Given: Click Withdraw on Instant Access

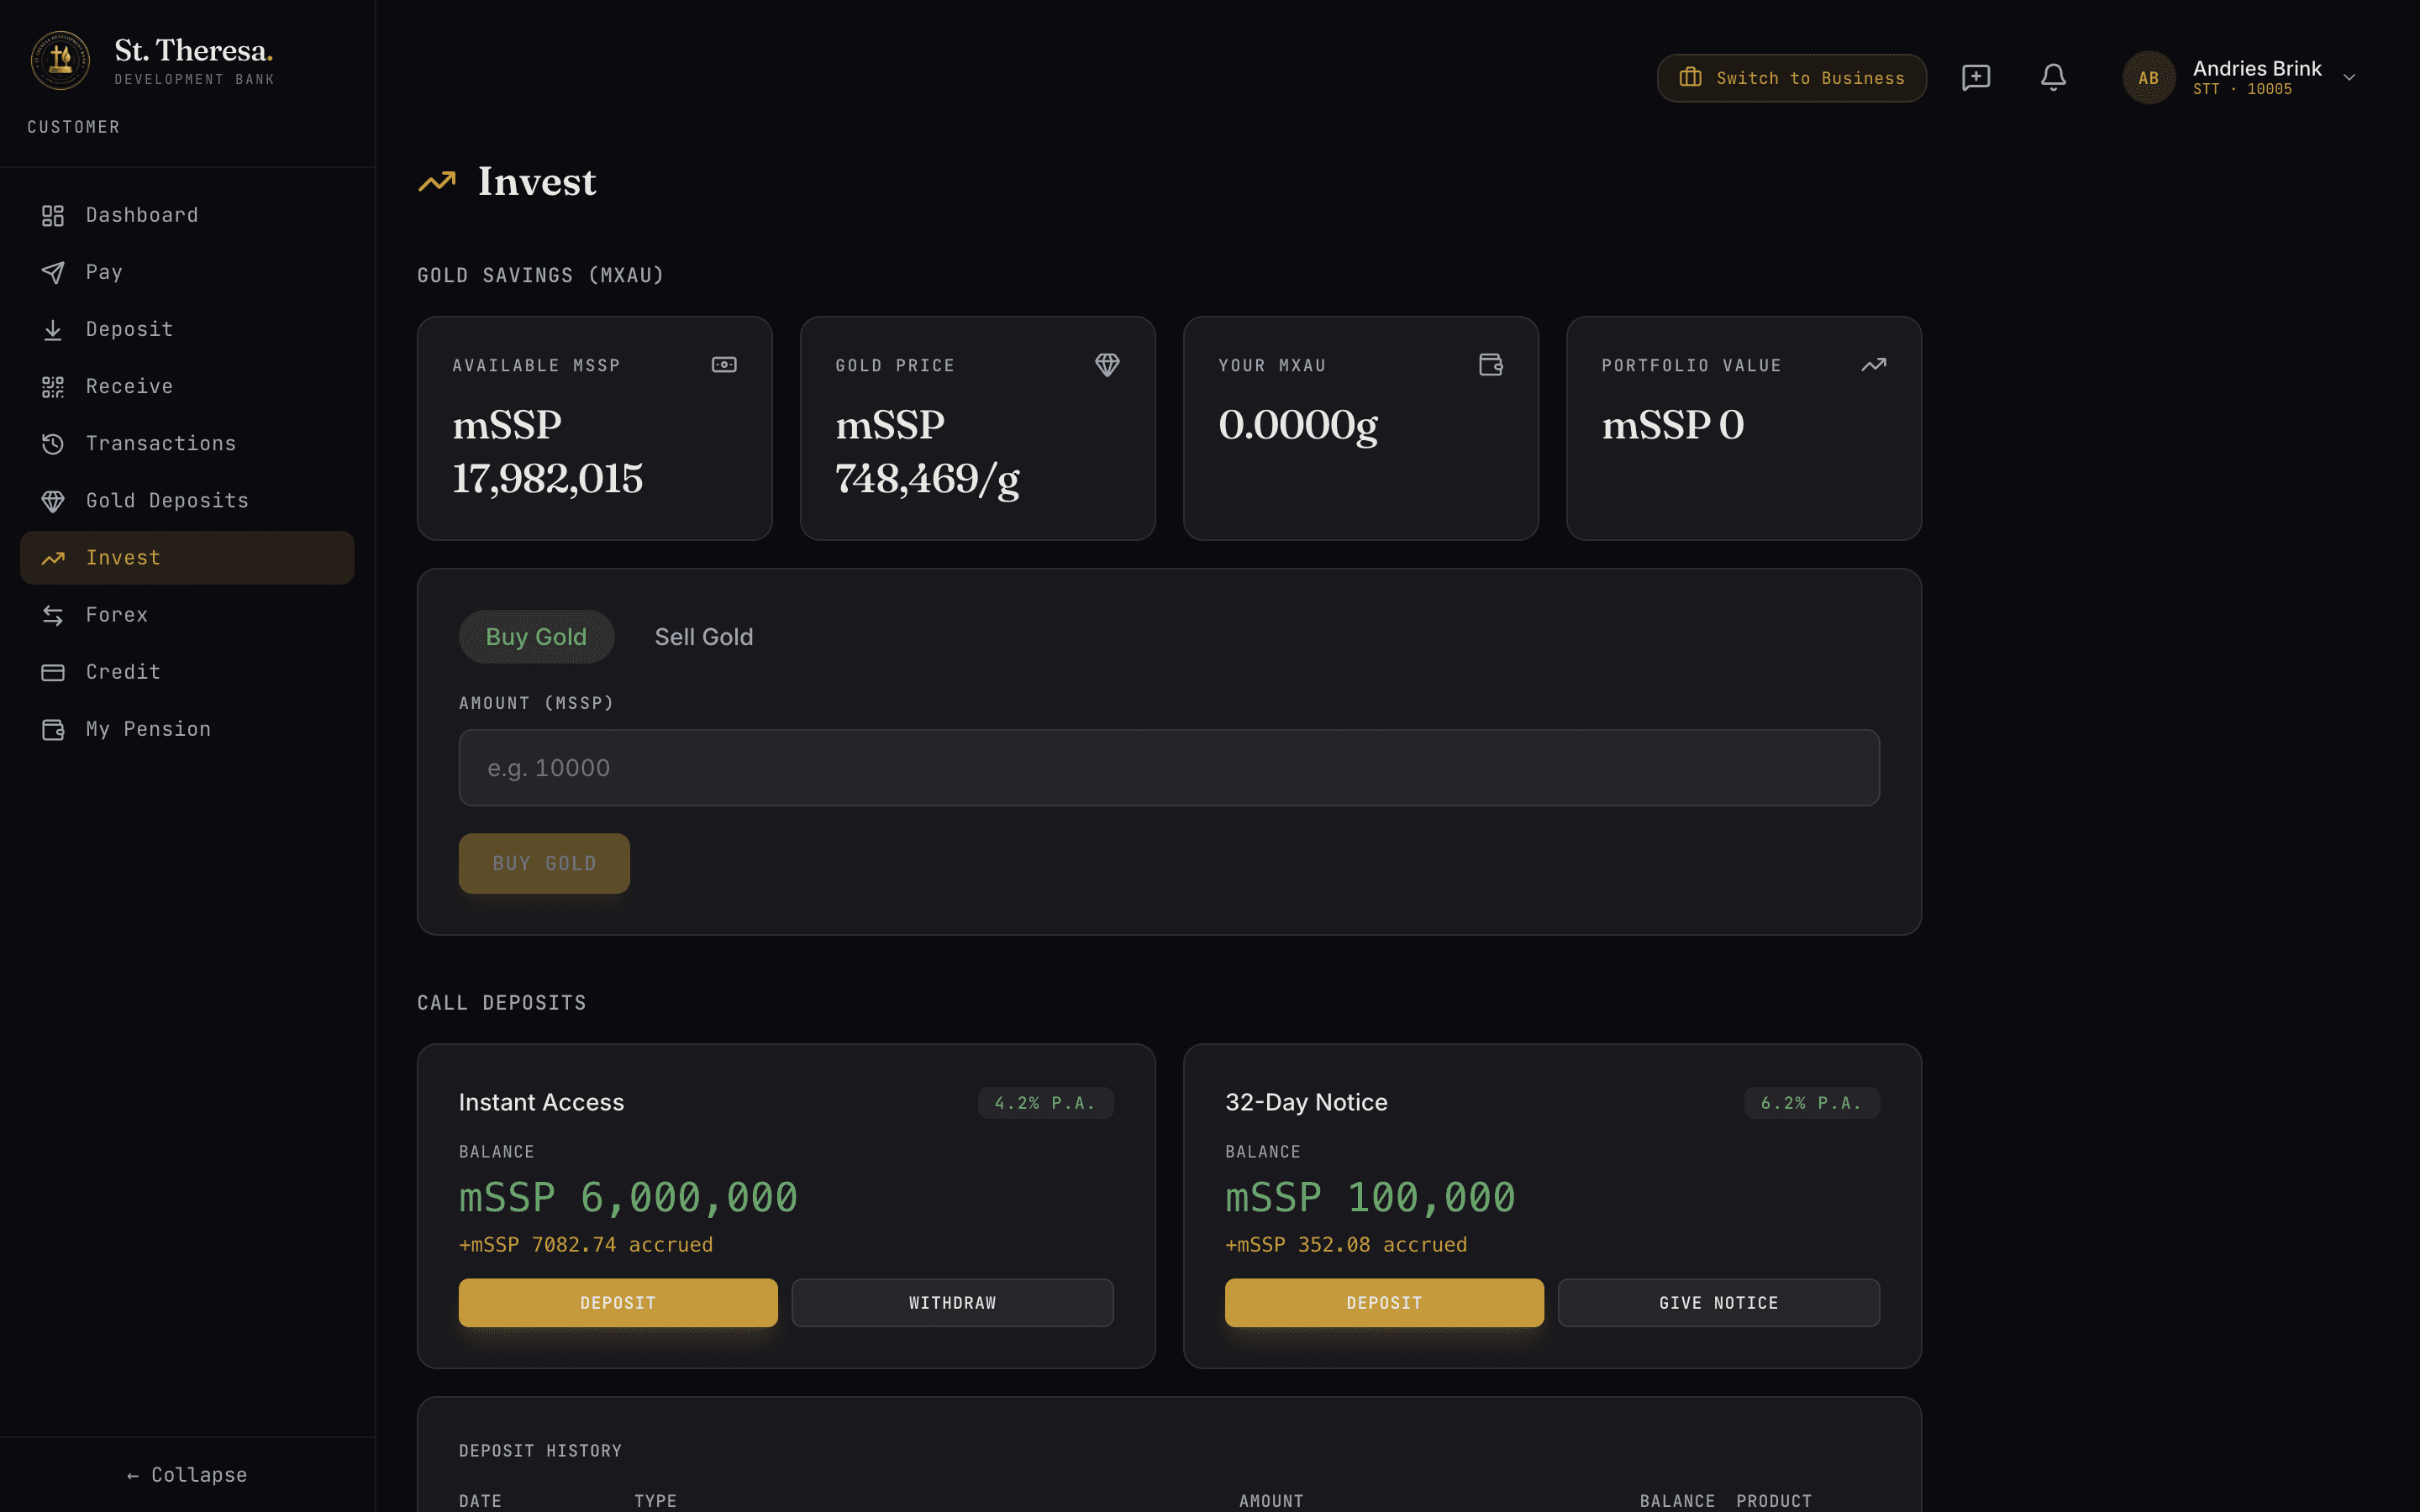Looking at the screenshot, I should point(952,1303).
